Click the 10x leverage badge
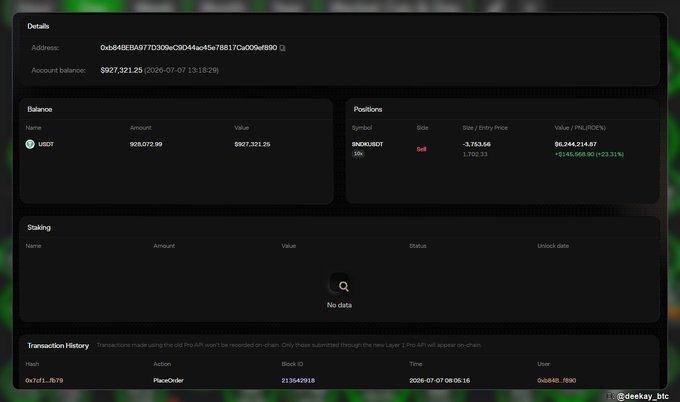Image resolution: width=680 pixels, height=402 pixels. tap(358, 154)
